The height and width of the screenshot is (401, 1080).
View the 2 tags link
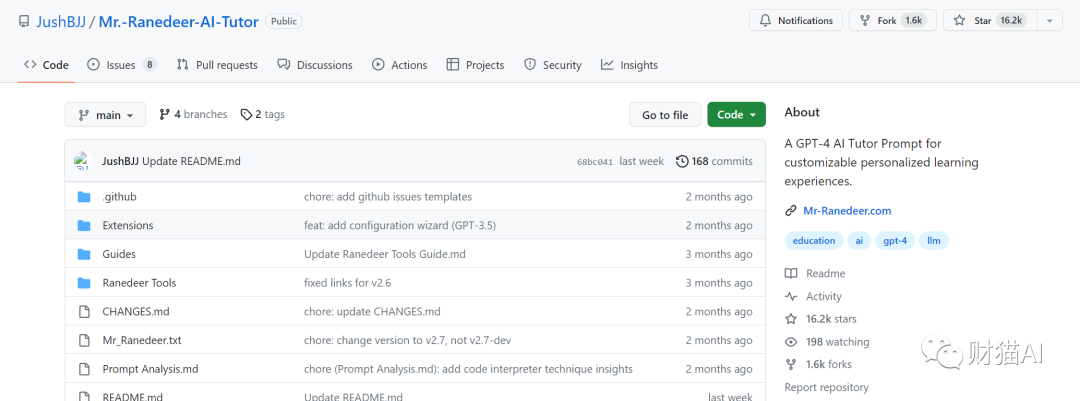pos(262,114)
